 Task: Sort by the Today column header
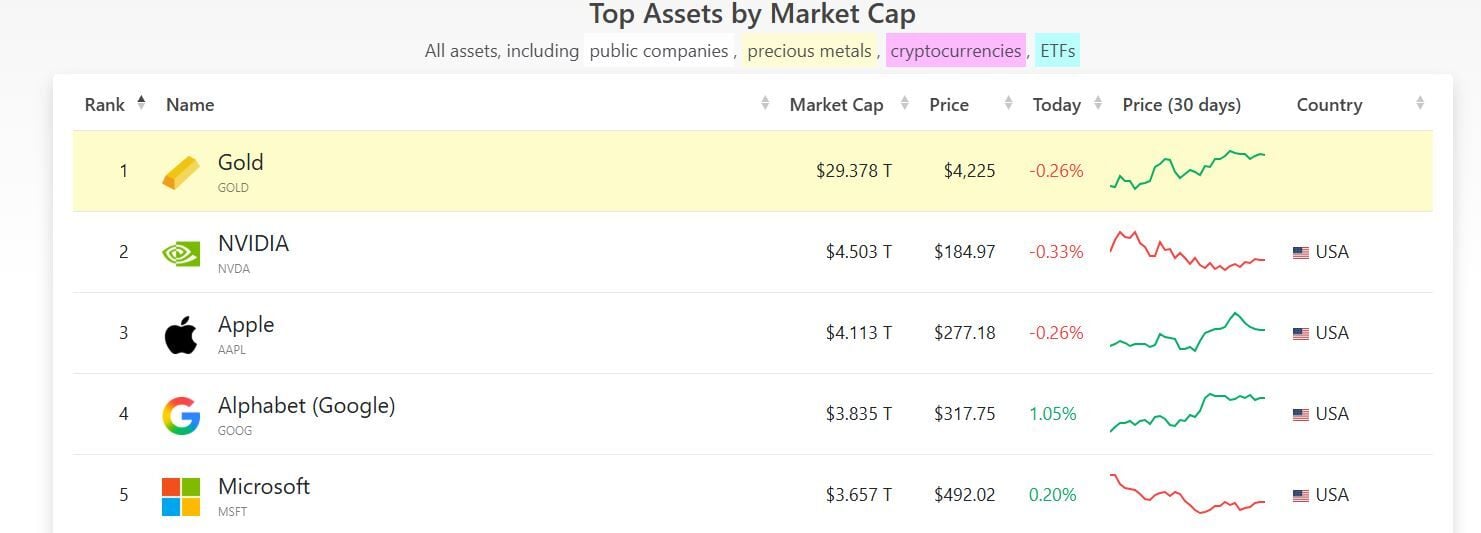(x=1056, y=105)
